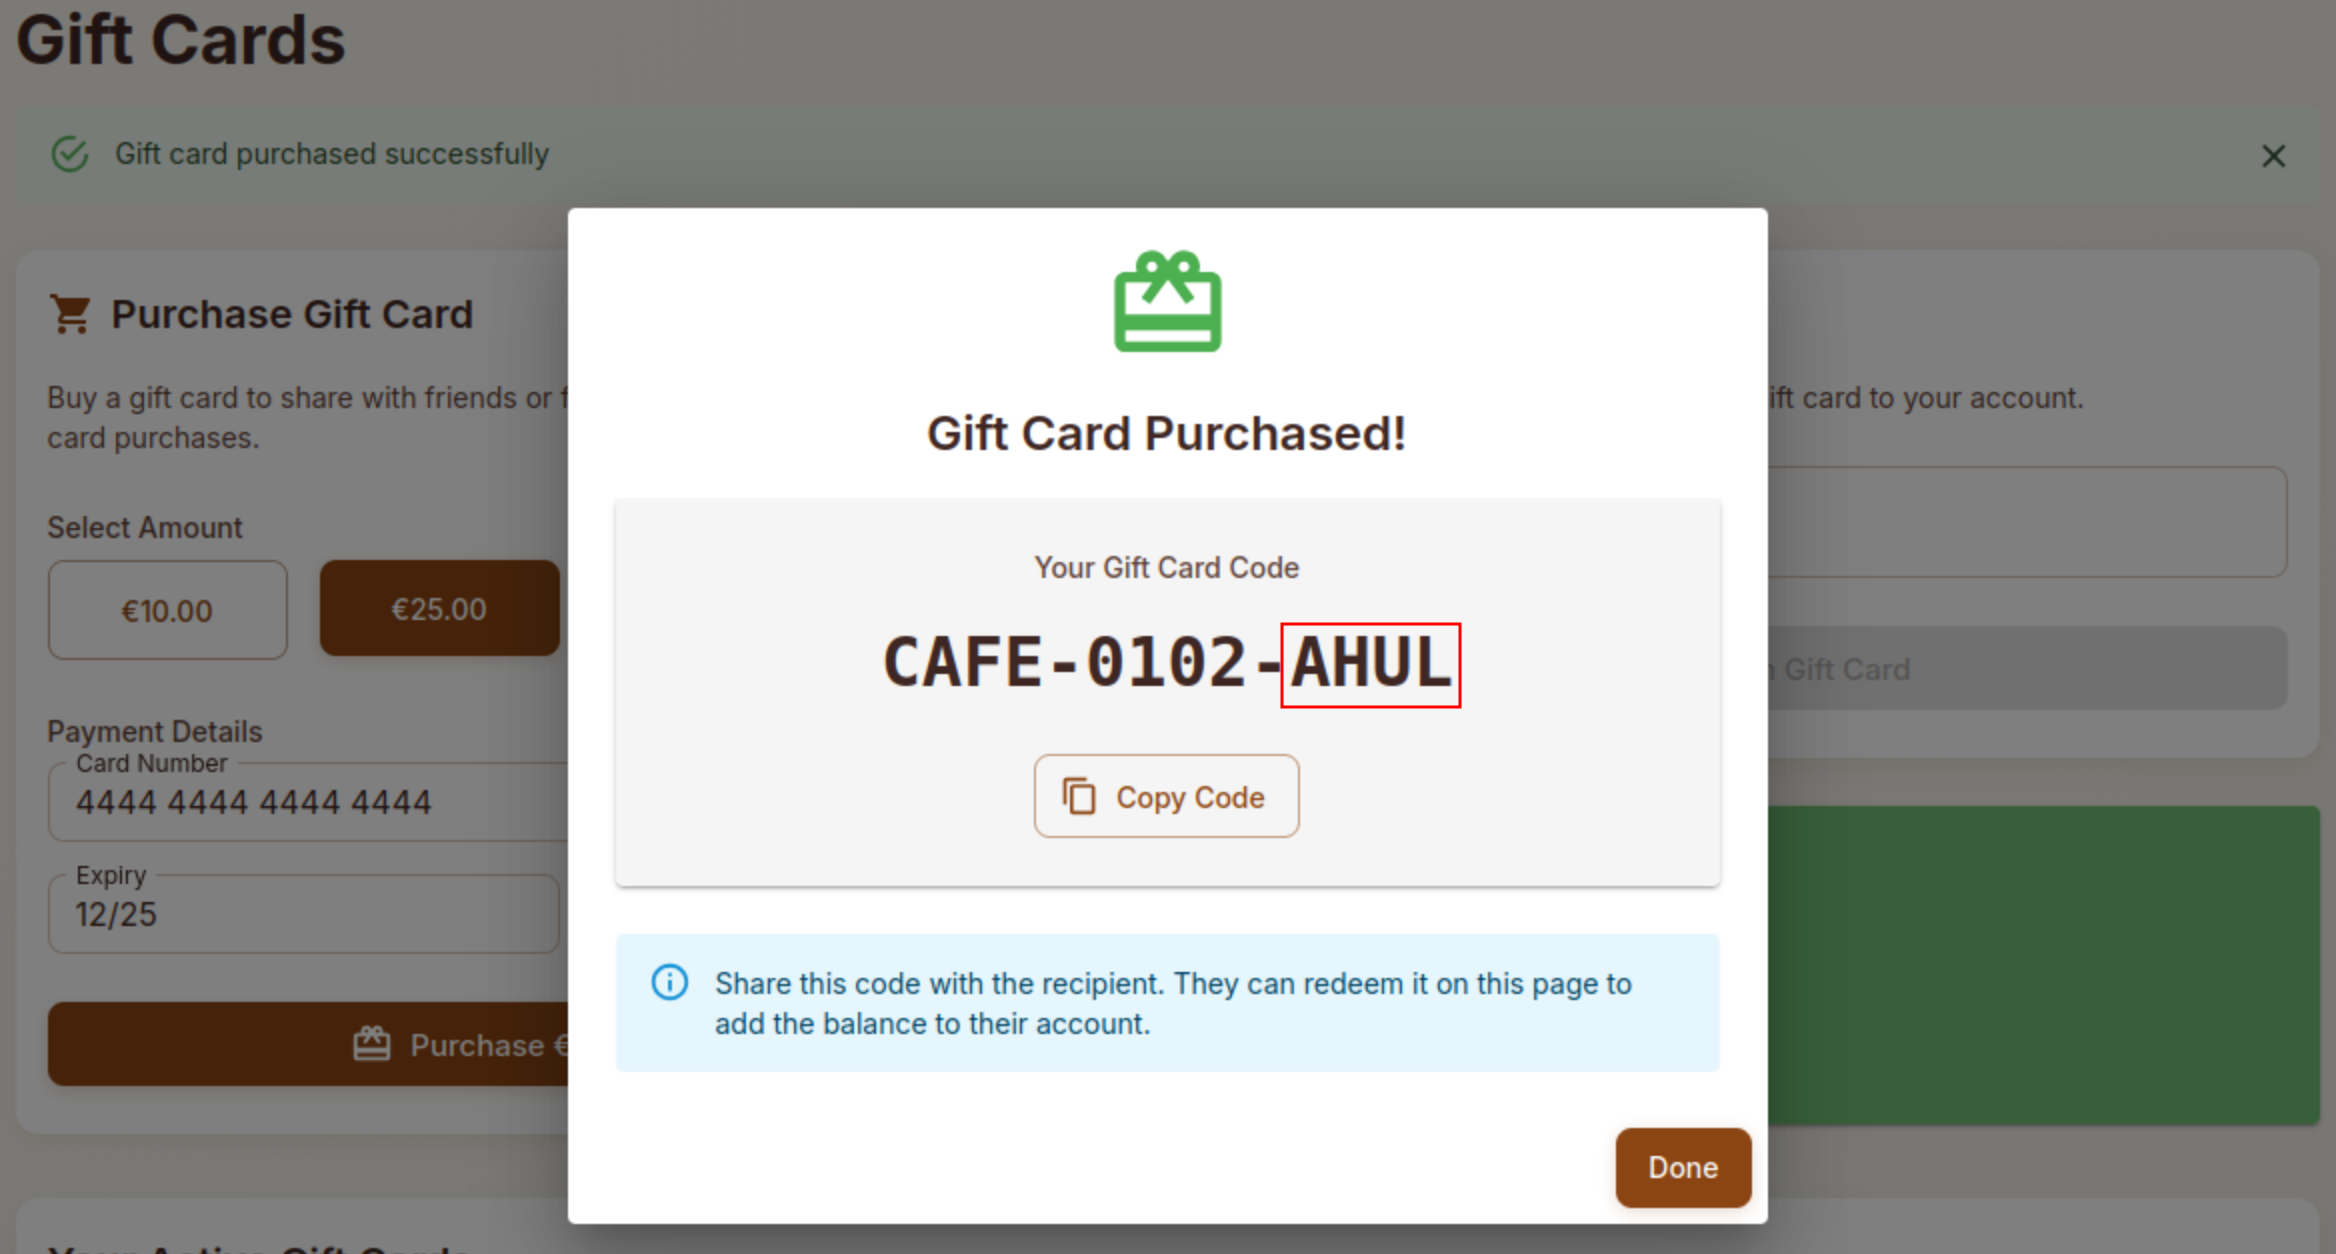Screen dimensions: 2336x1254
Task: Select the €25.00 amount option
Action: tap(439, 608)
